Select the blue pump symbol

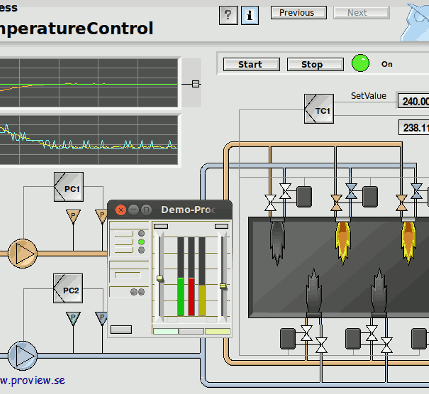pos(23,356)
